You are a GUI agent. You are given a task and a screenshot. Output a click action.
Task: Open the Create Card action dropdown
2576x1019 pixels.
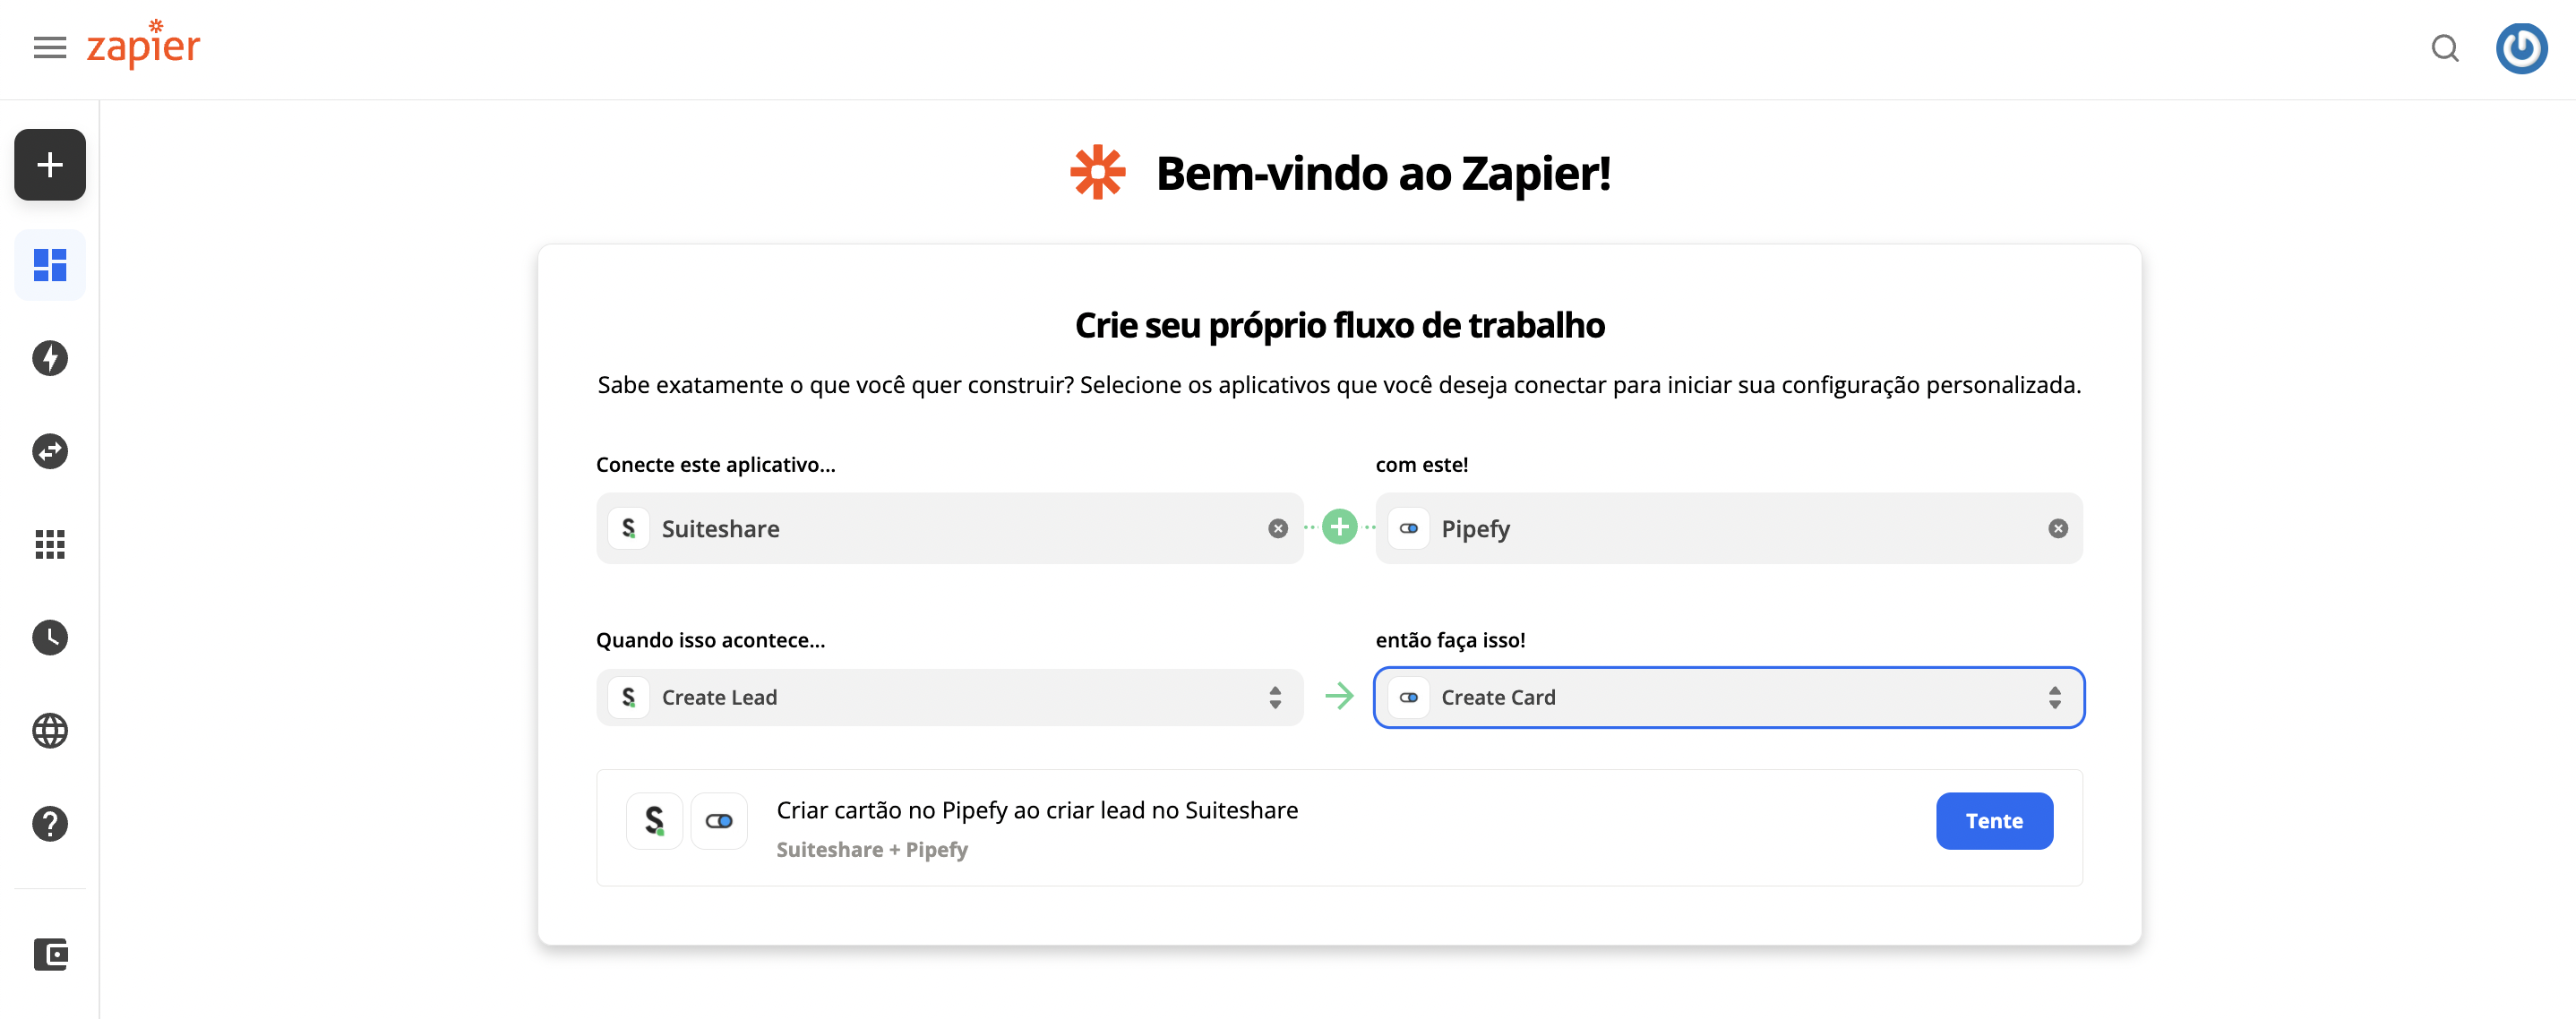[x=1729, y=697]
